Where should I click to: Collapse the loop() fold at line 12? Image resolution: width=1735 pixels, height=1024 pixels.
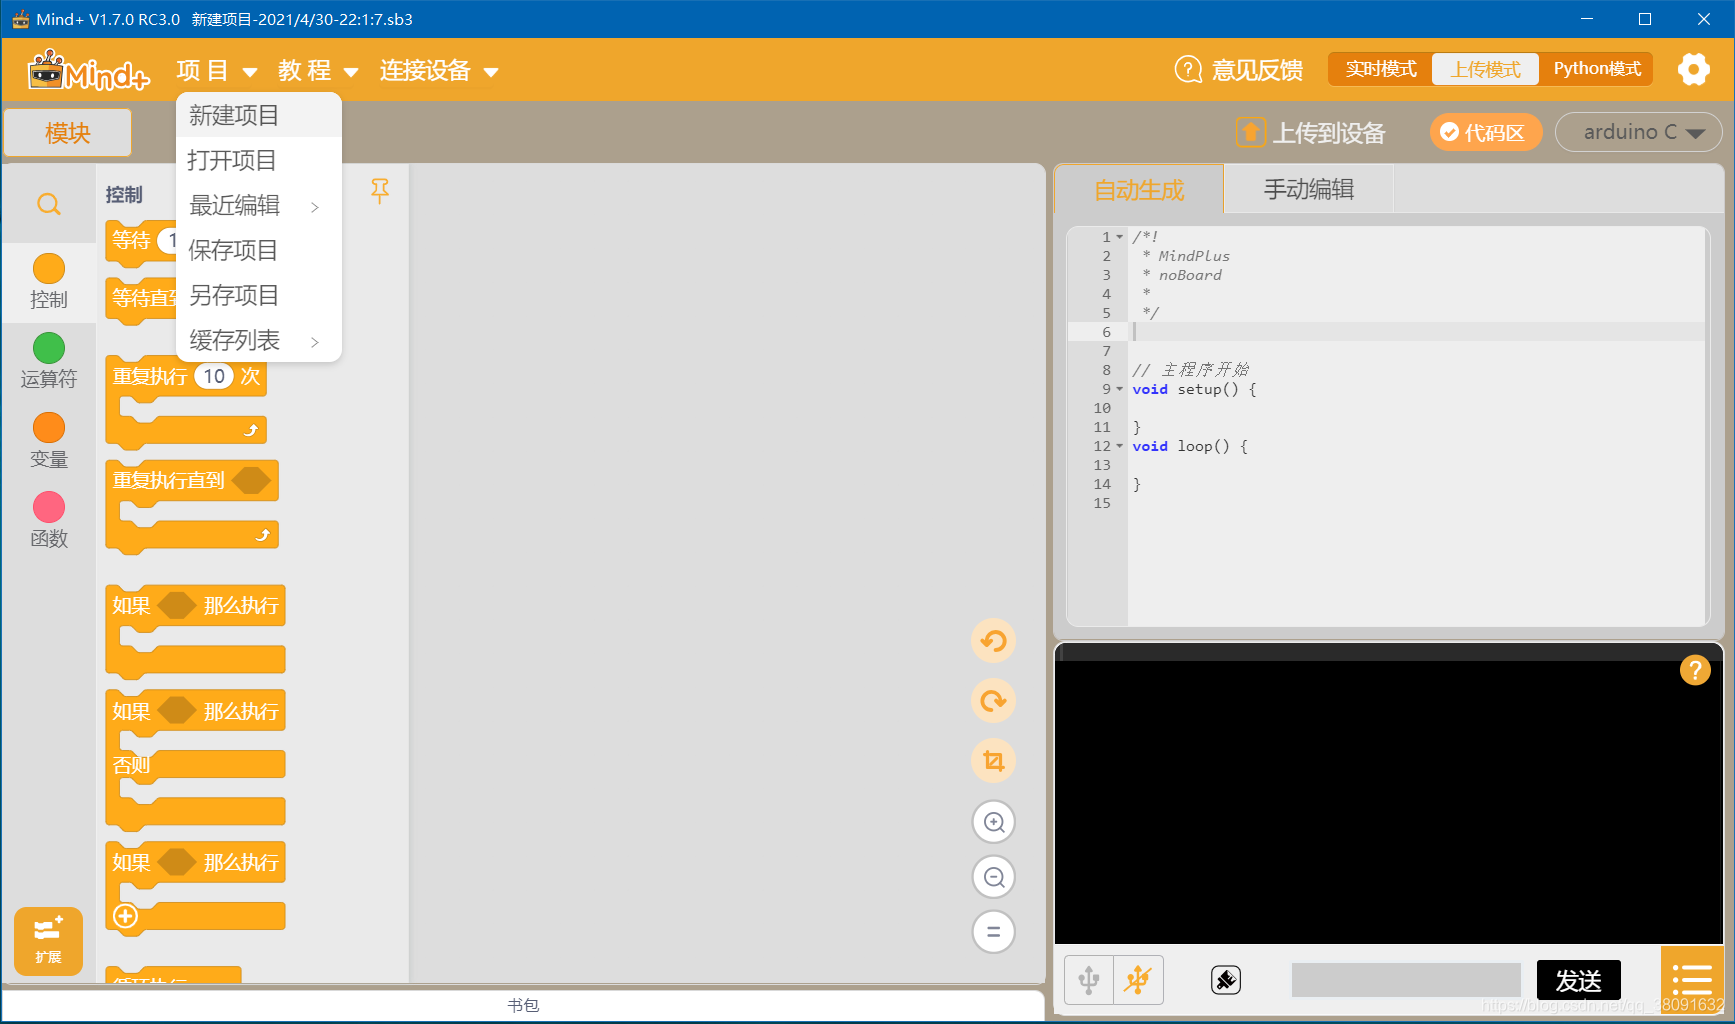1120,446
